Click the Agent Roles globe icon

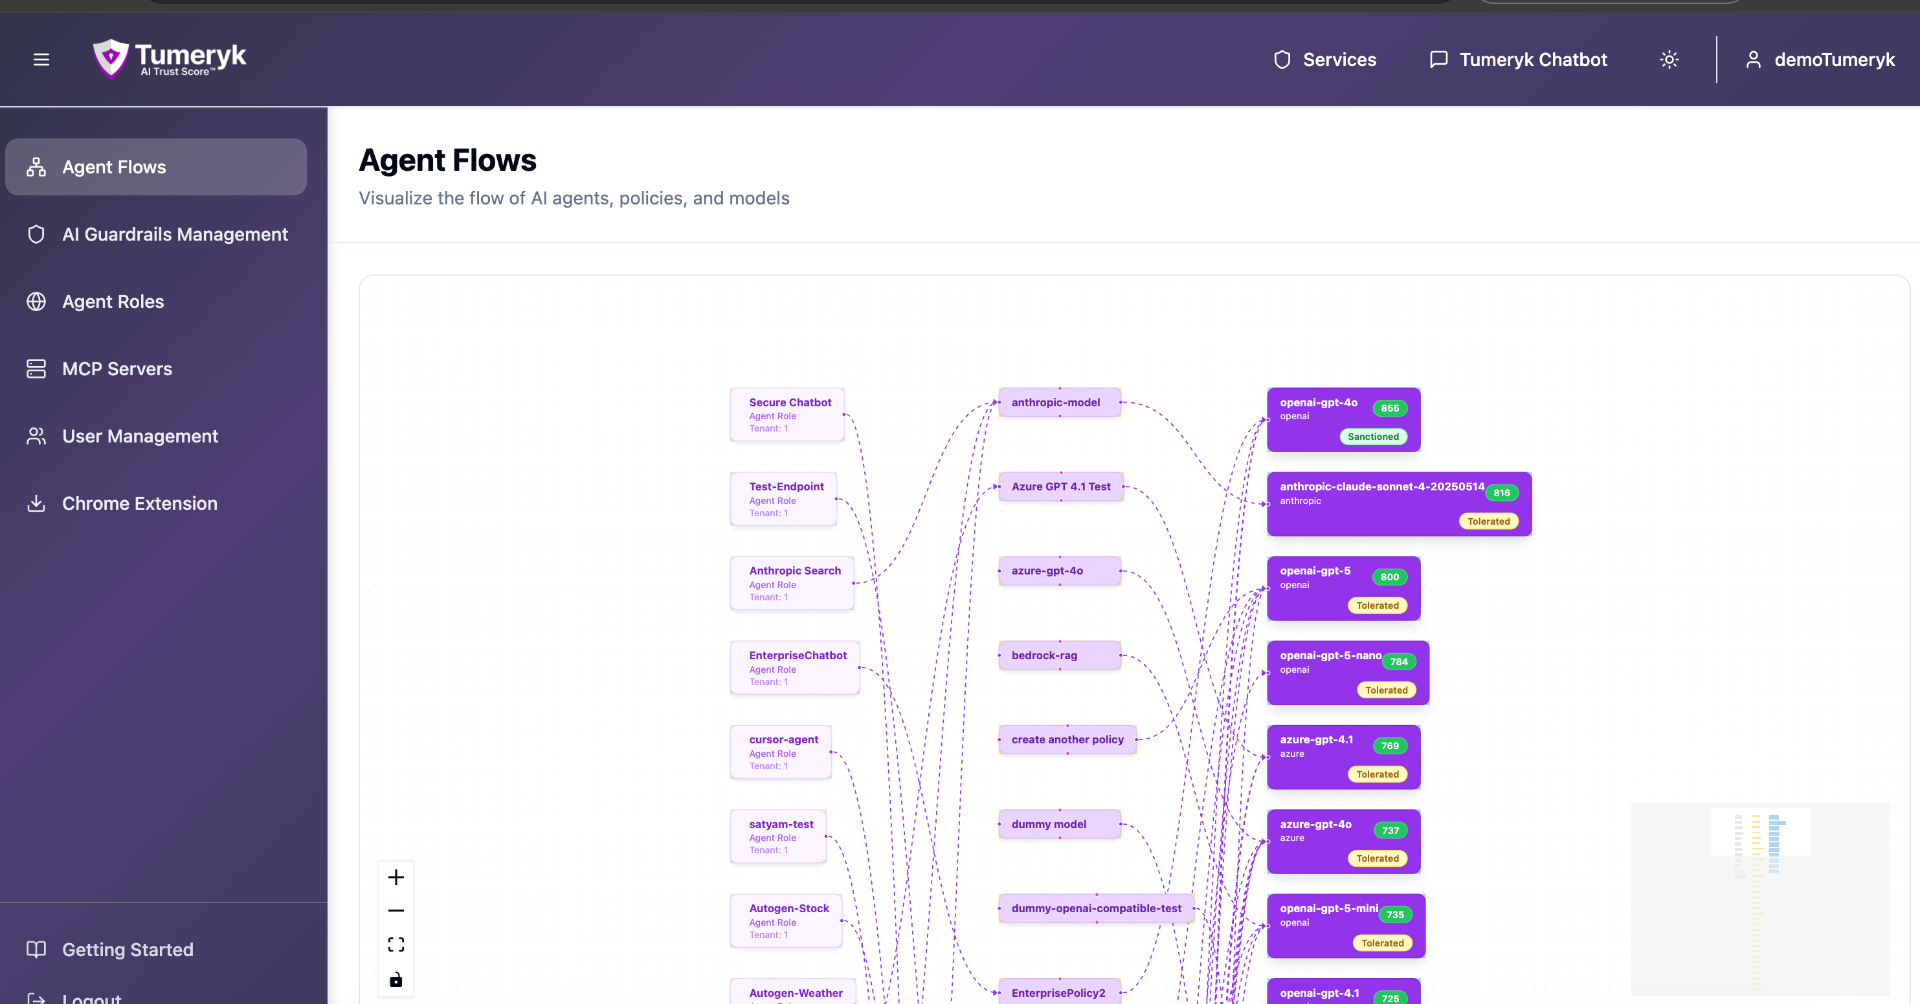36,301
